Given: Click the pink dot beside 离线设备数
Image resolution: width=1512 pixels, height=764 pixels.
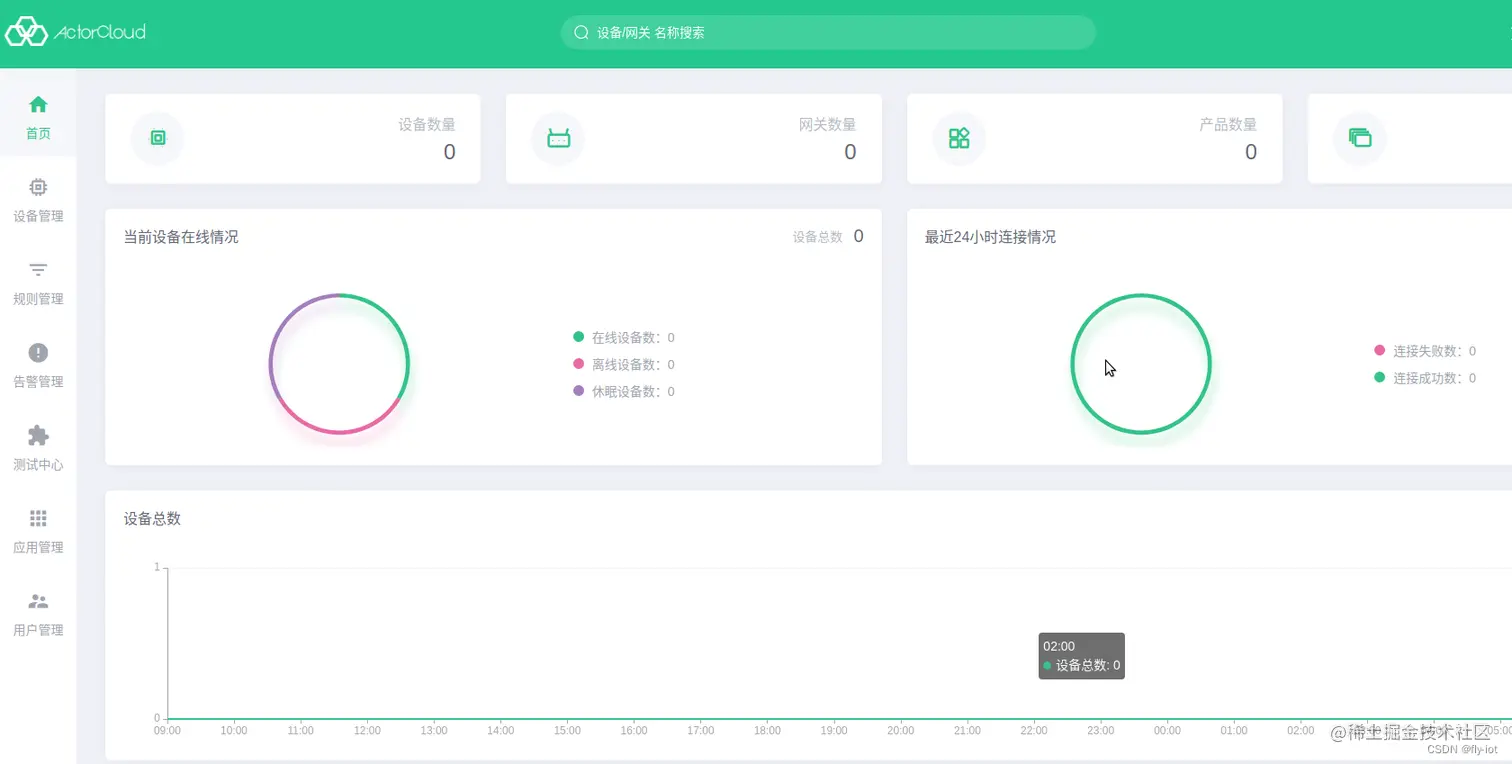Looking at the screenshot, I should (x=578, y=364).
